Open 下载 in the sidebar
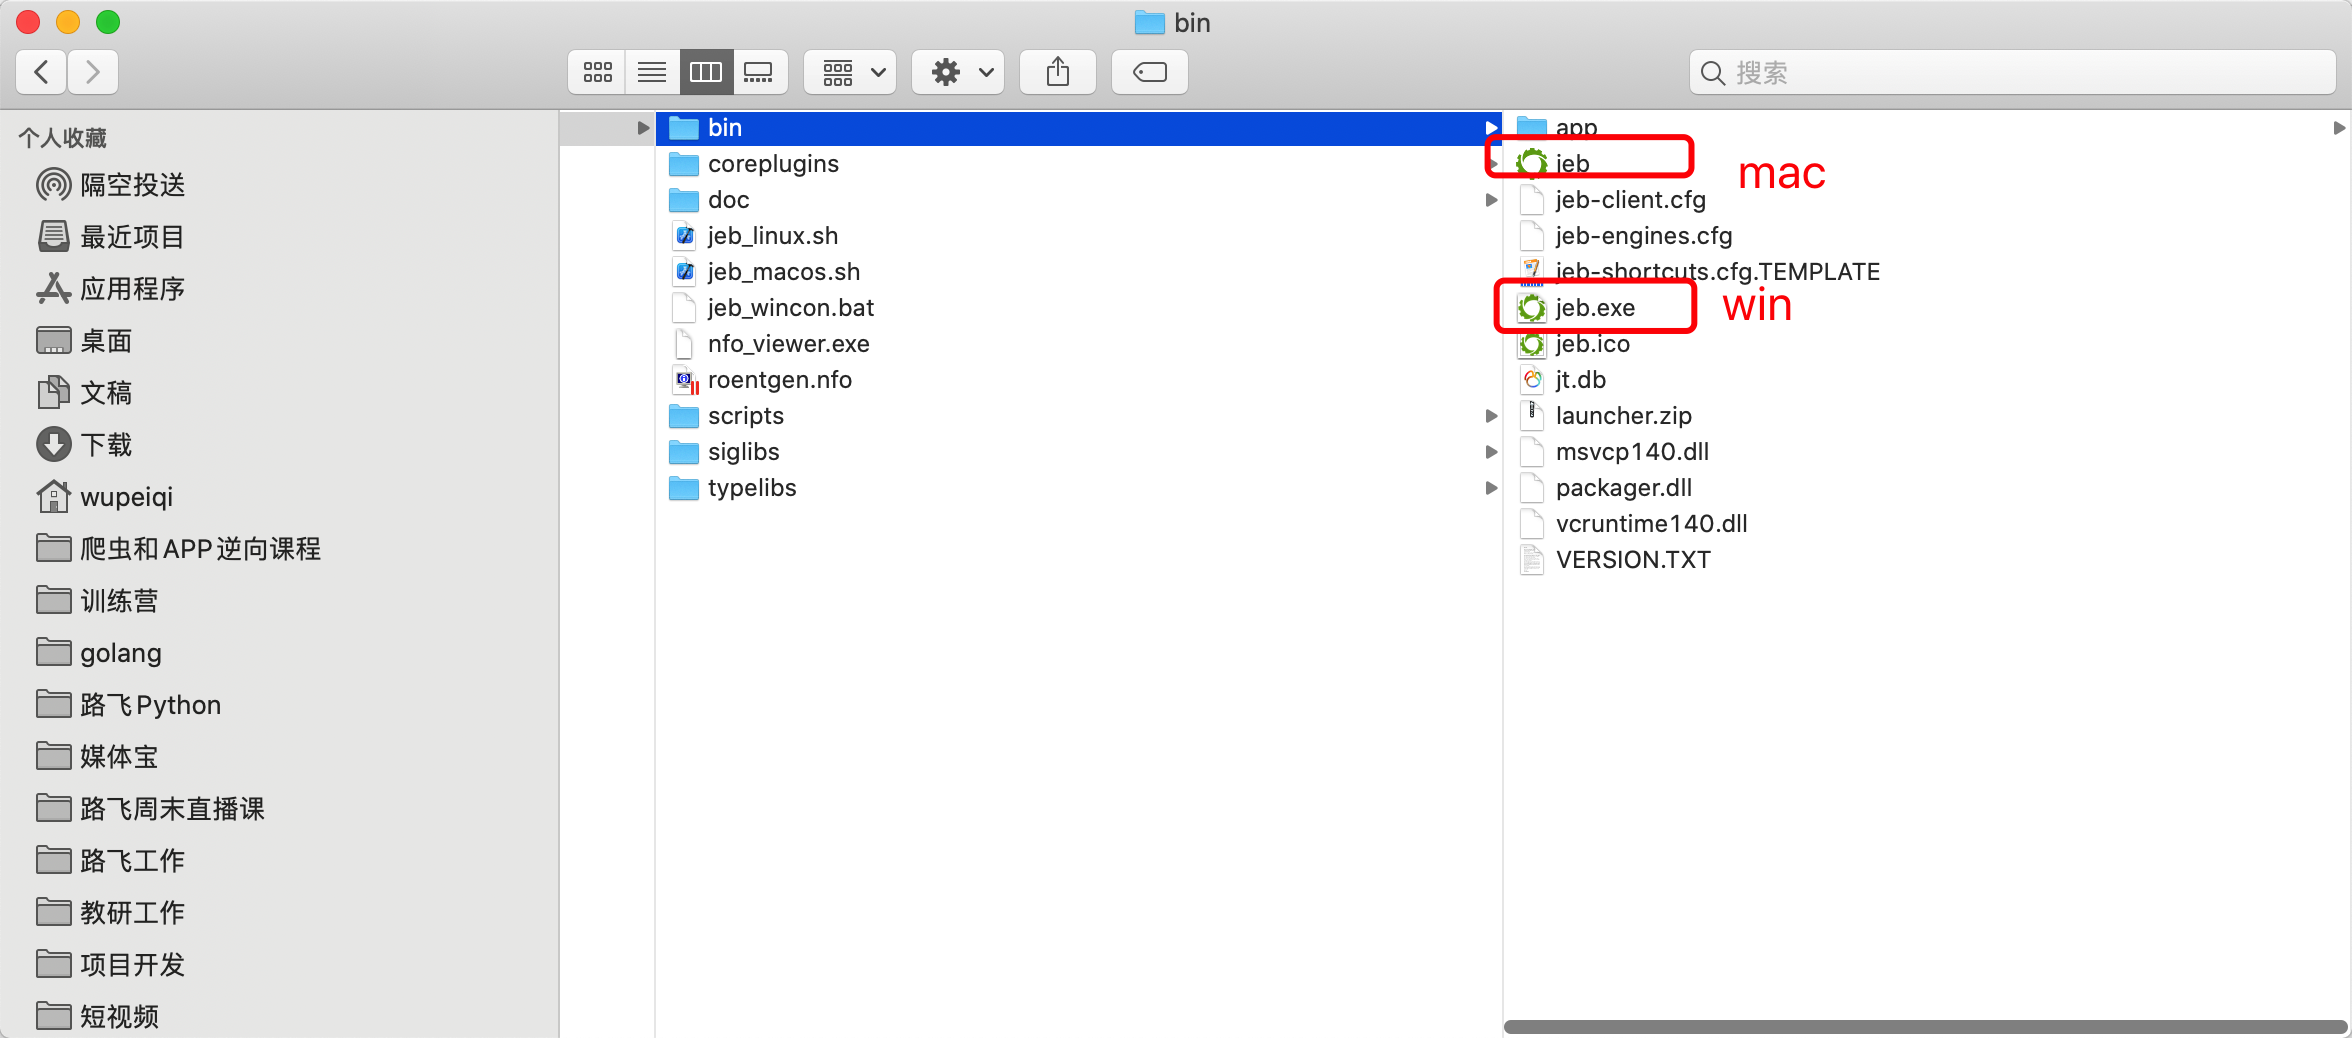The width and height of the screenshot is (2352, 1038). (x=84, y=445)
